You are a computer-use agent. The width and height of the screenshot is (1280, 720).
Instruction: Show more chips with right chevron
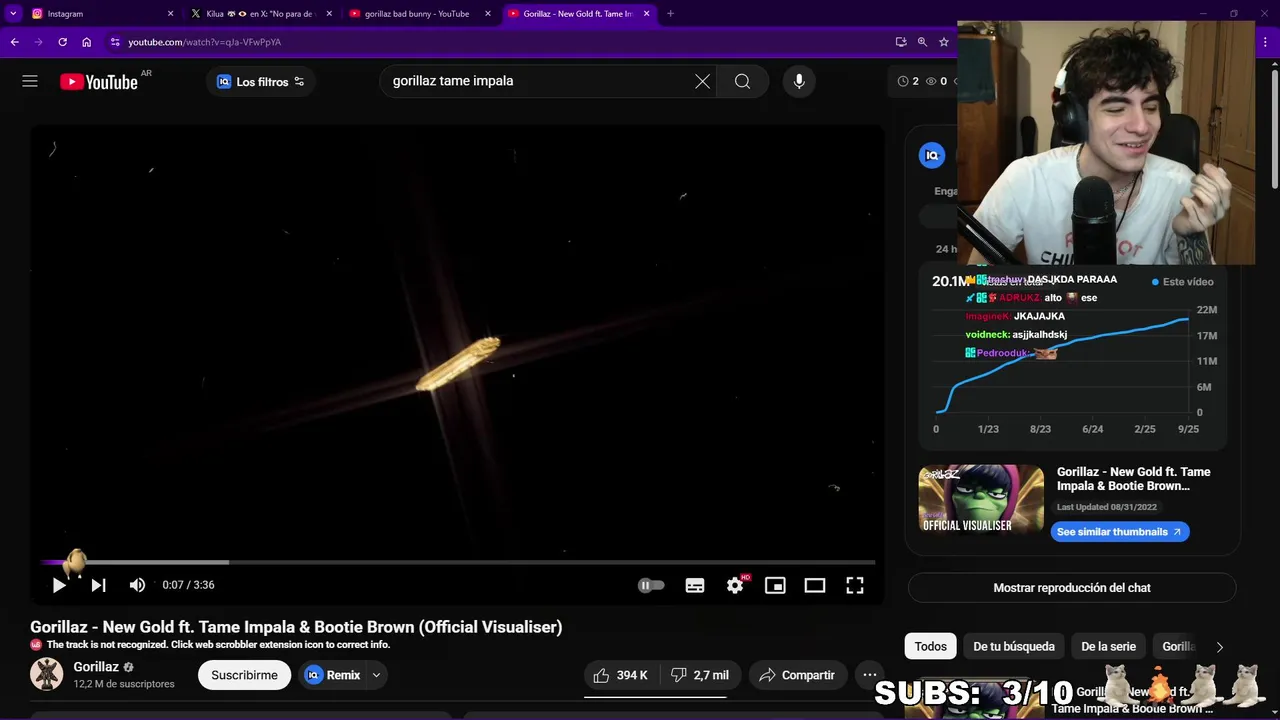1219,647
